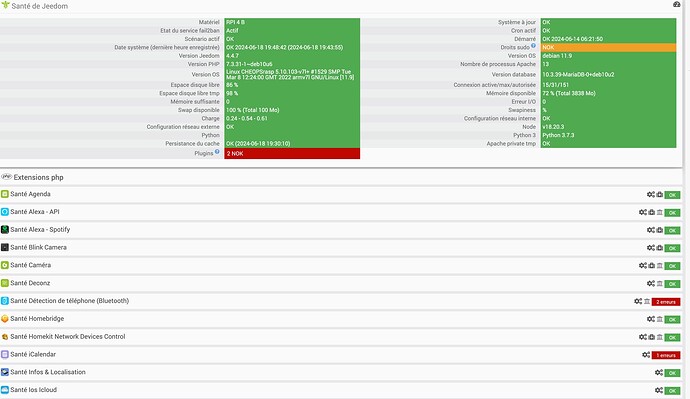Click the gears icon on Santé Homebridge row
Viewport: 690px width, 399px height.
(650, 319)
